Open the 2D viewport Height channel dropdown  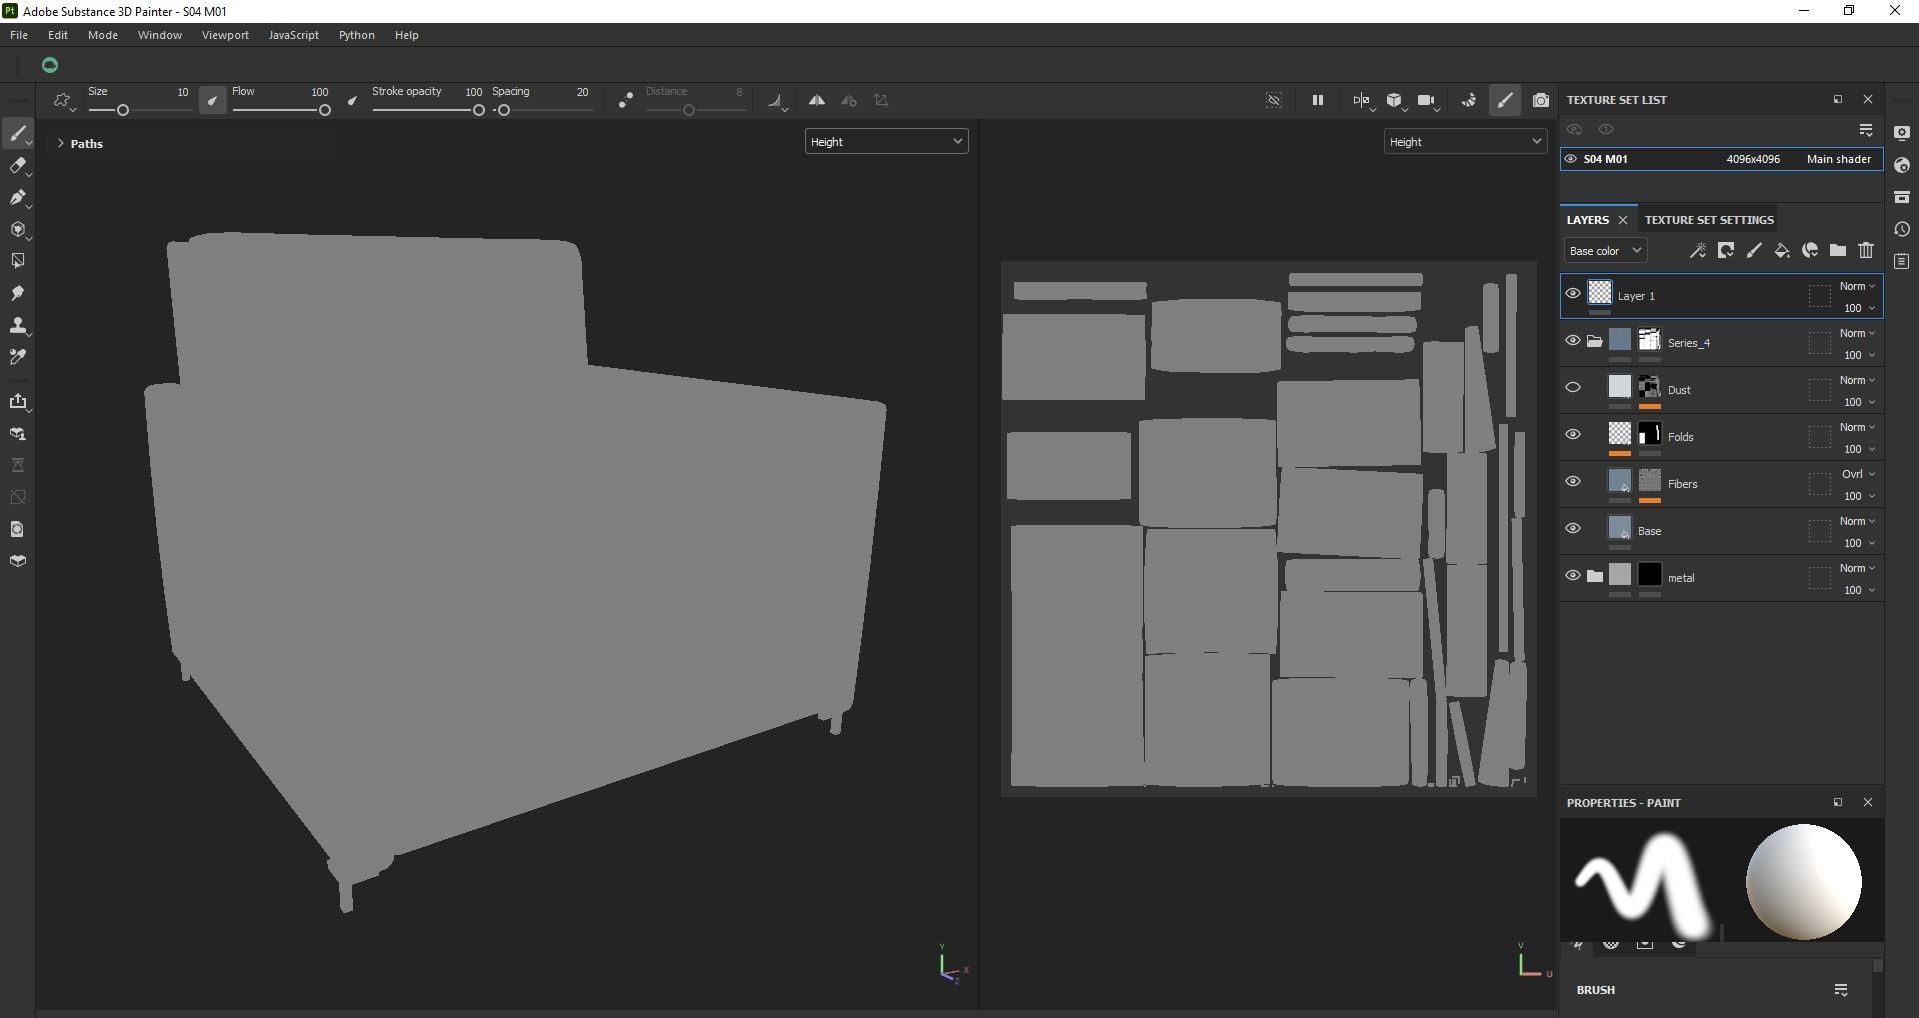coord(1465,142)
